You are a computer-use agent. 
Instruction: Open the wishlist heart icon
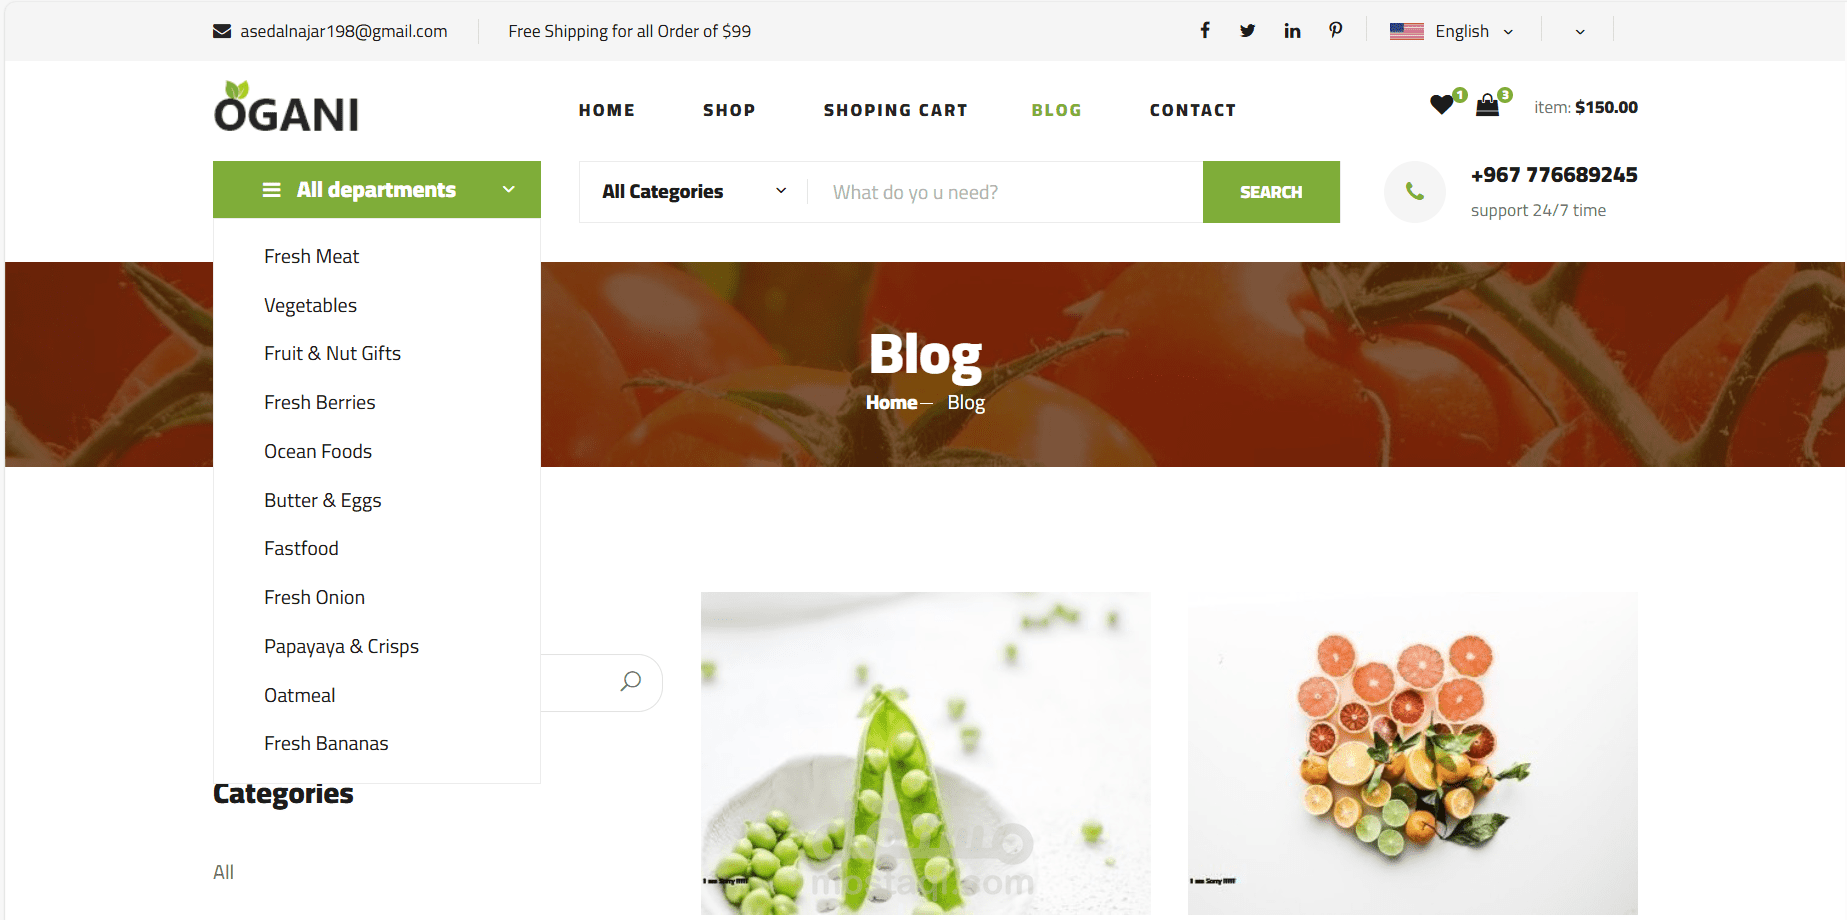coord(1442,104)
